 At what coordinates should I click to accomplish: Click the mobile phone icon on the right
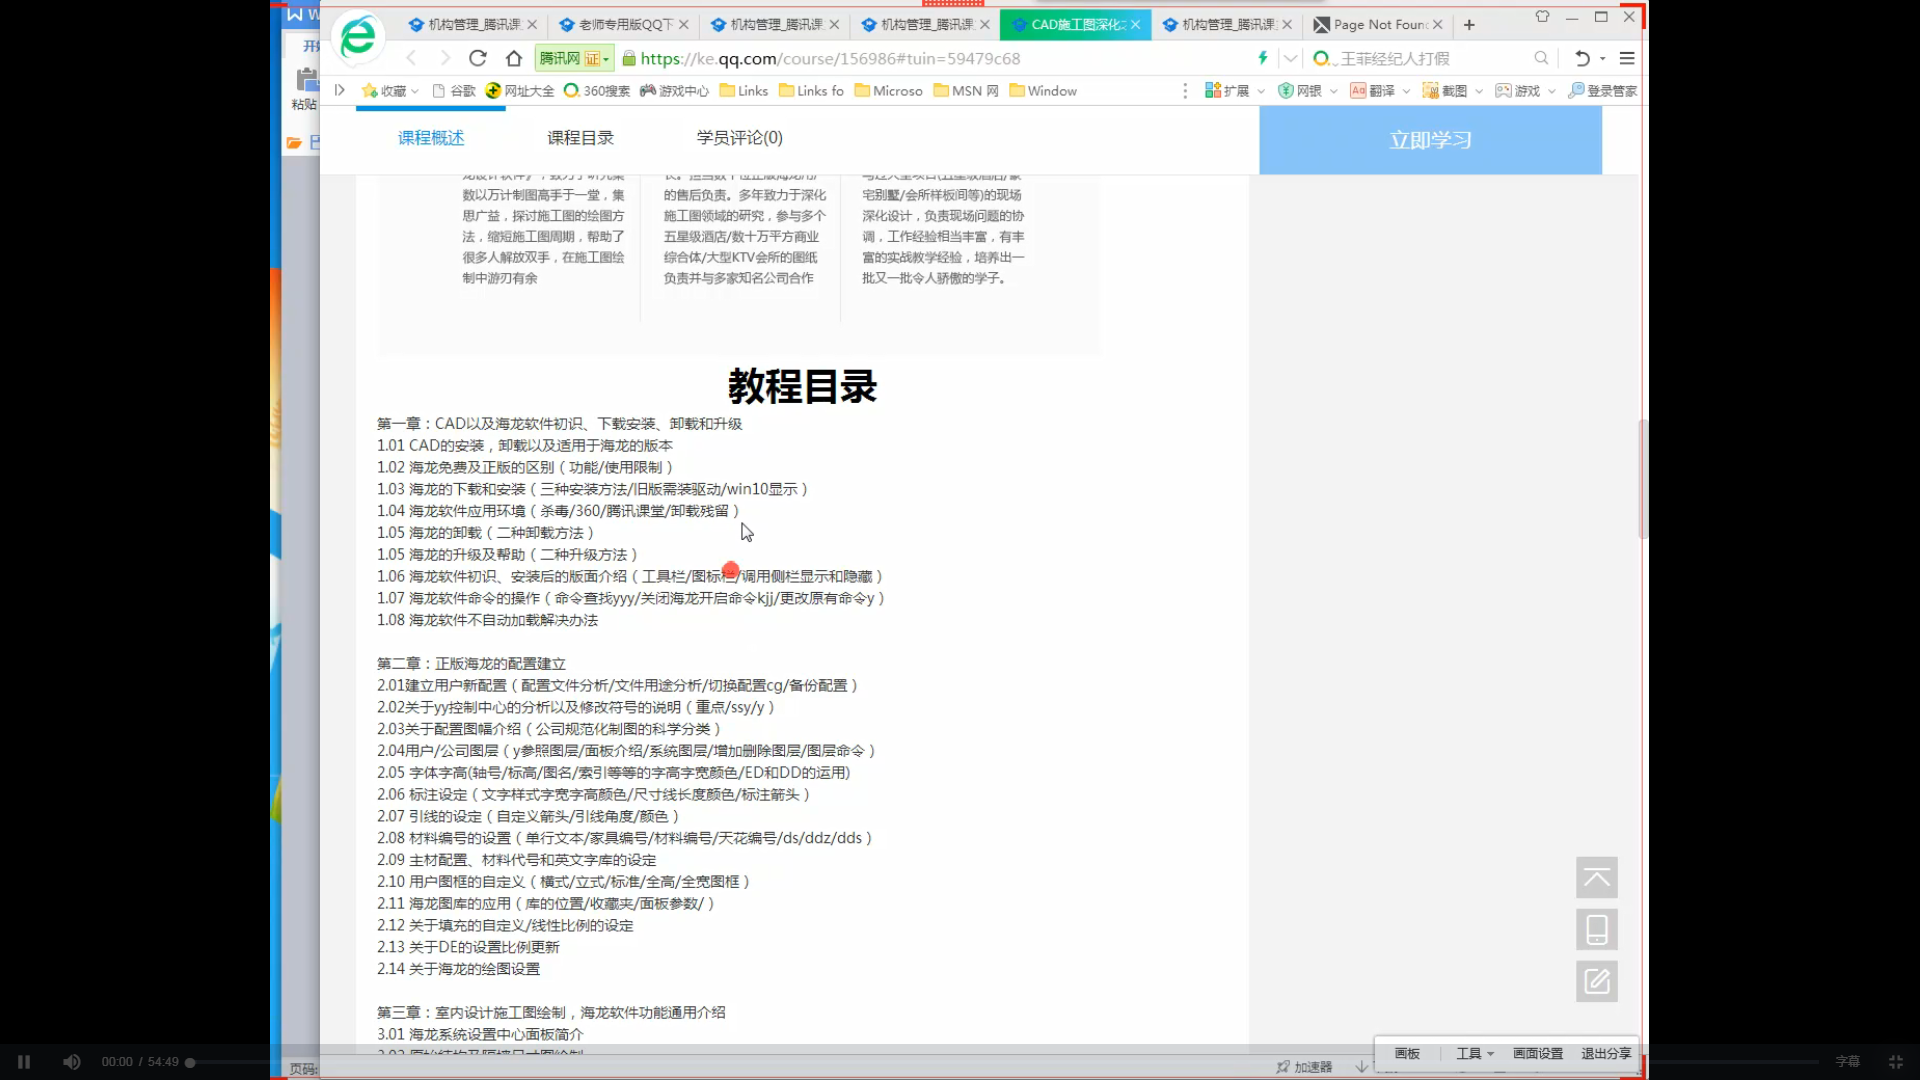[x=1597, y=929]
